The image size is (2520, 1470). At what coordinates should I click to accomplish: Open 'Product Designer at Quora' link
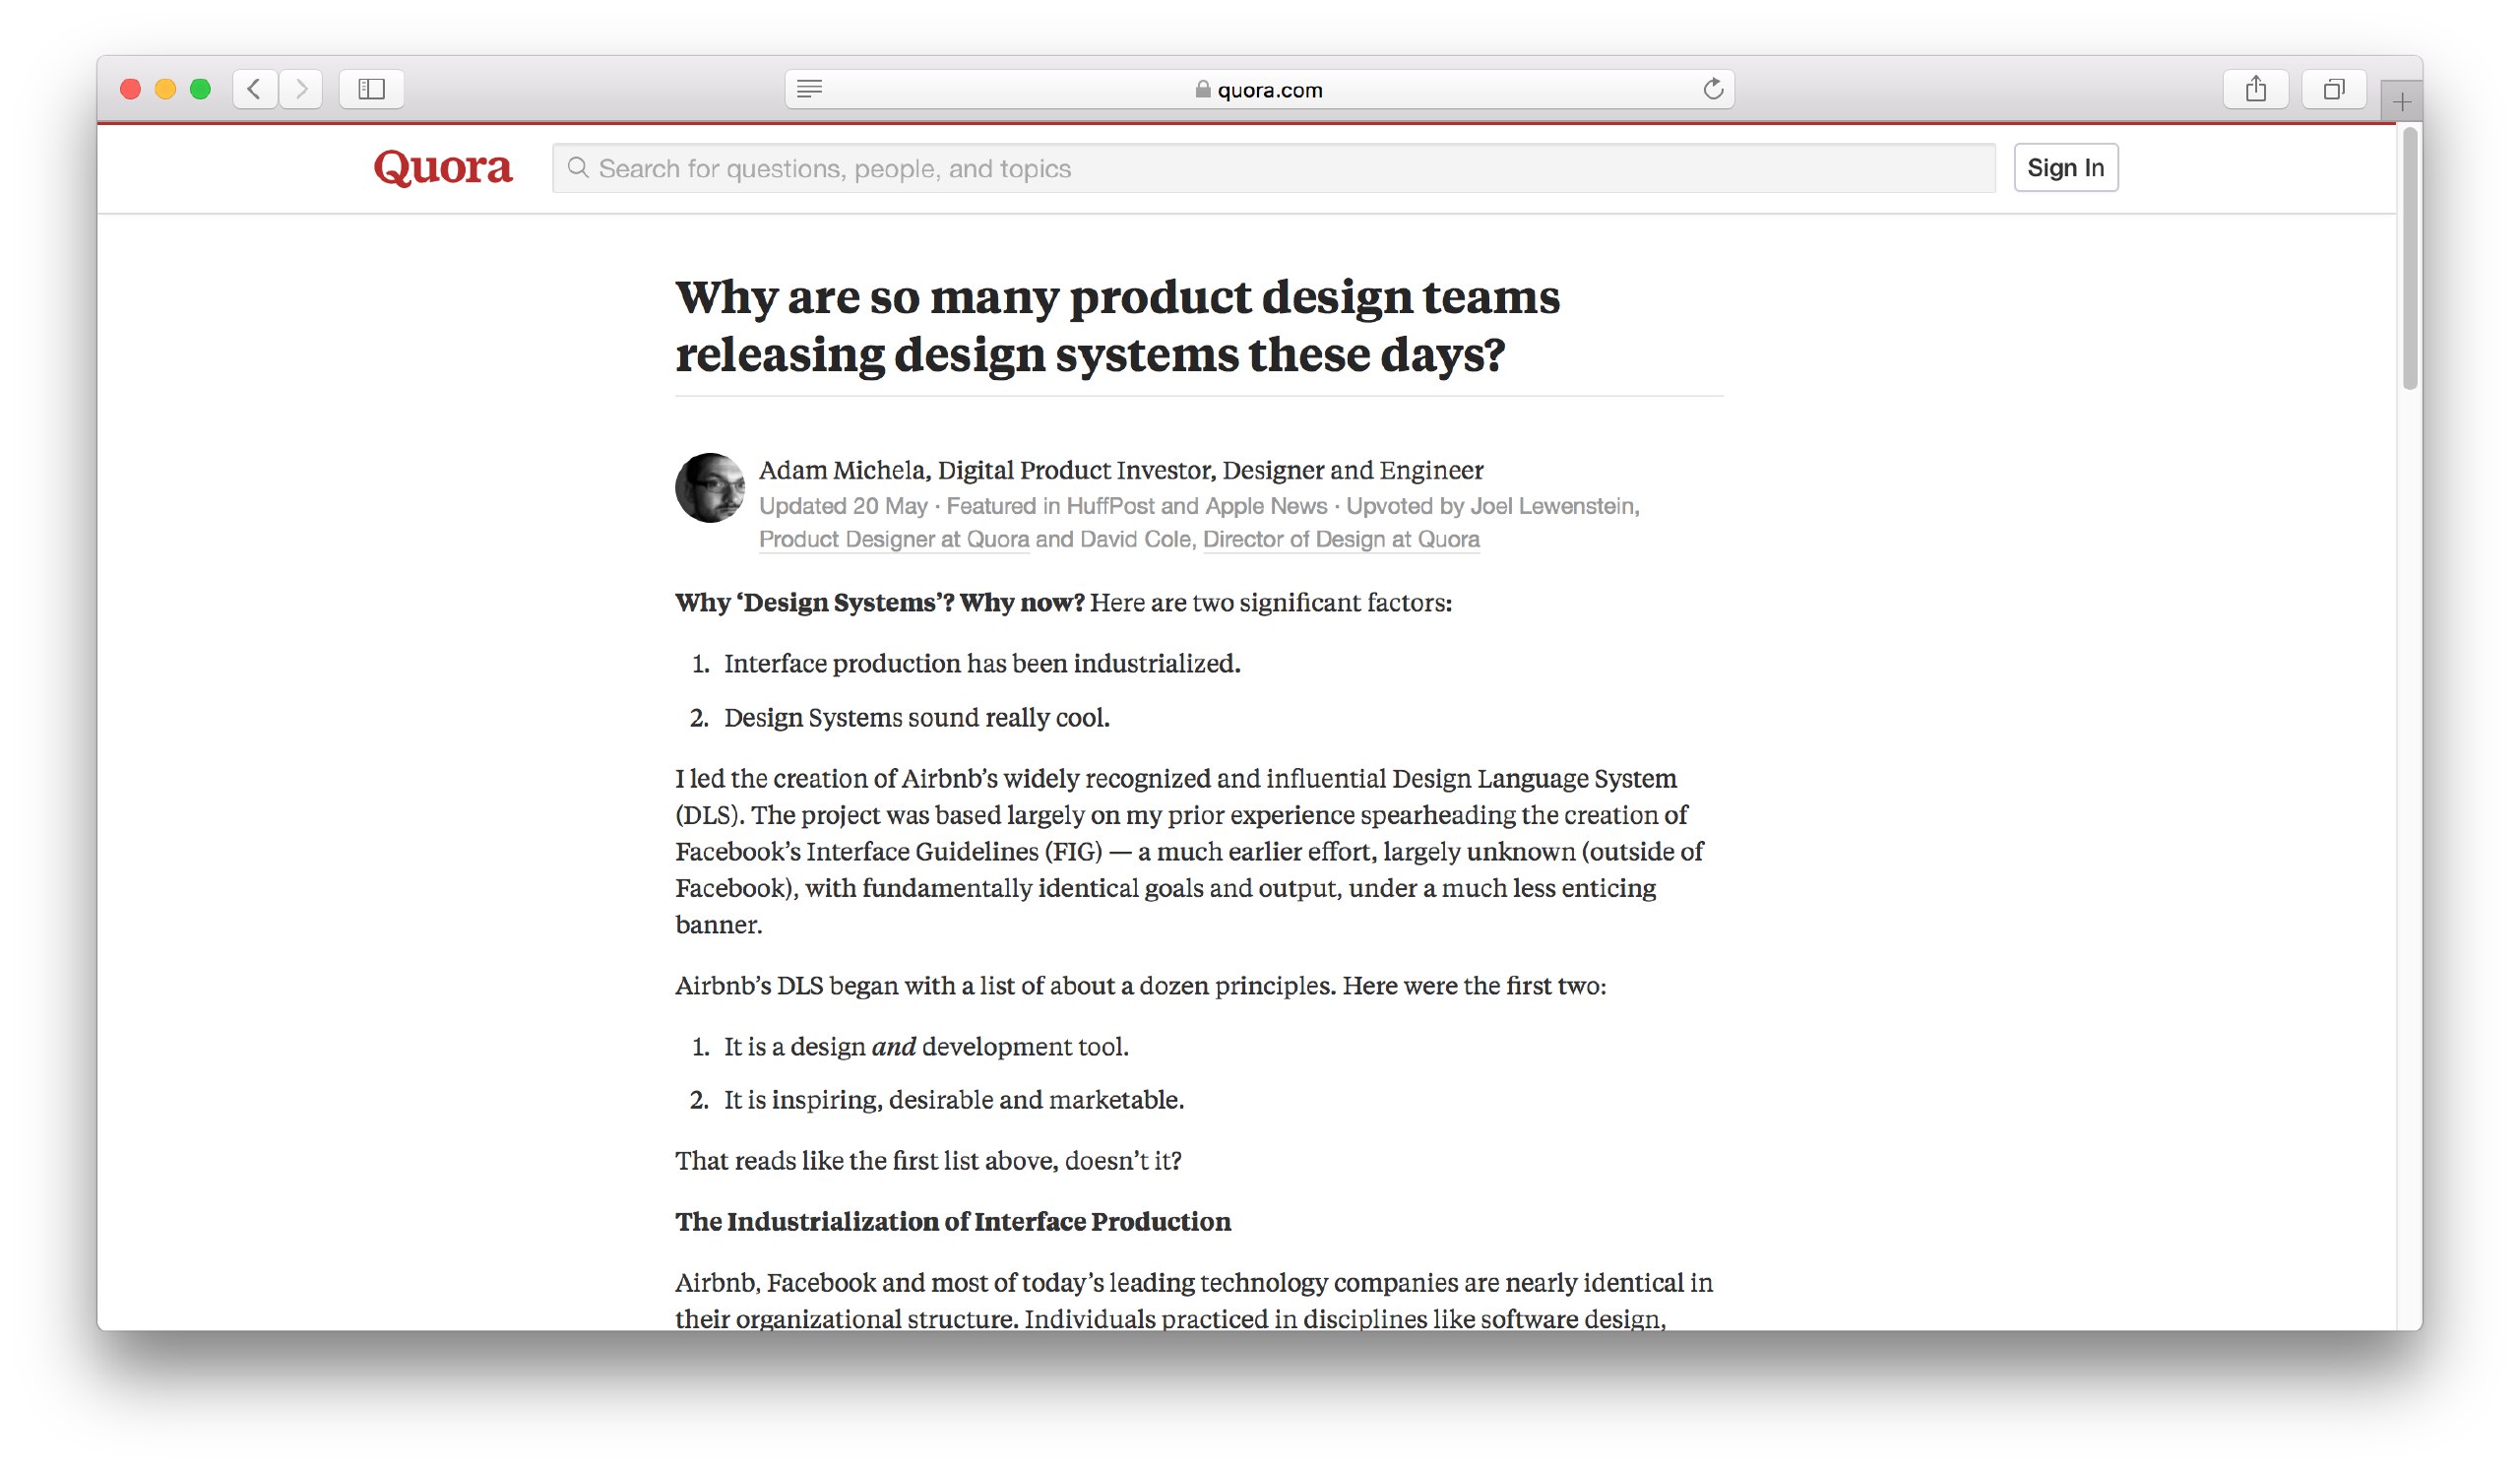[894, 539]
